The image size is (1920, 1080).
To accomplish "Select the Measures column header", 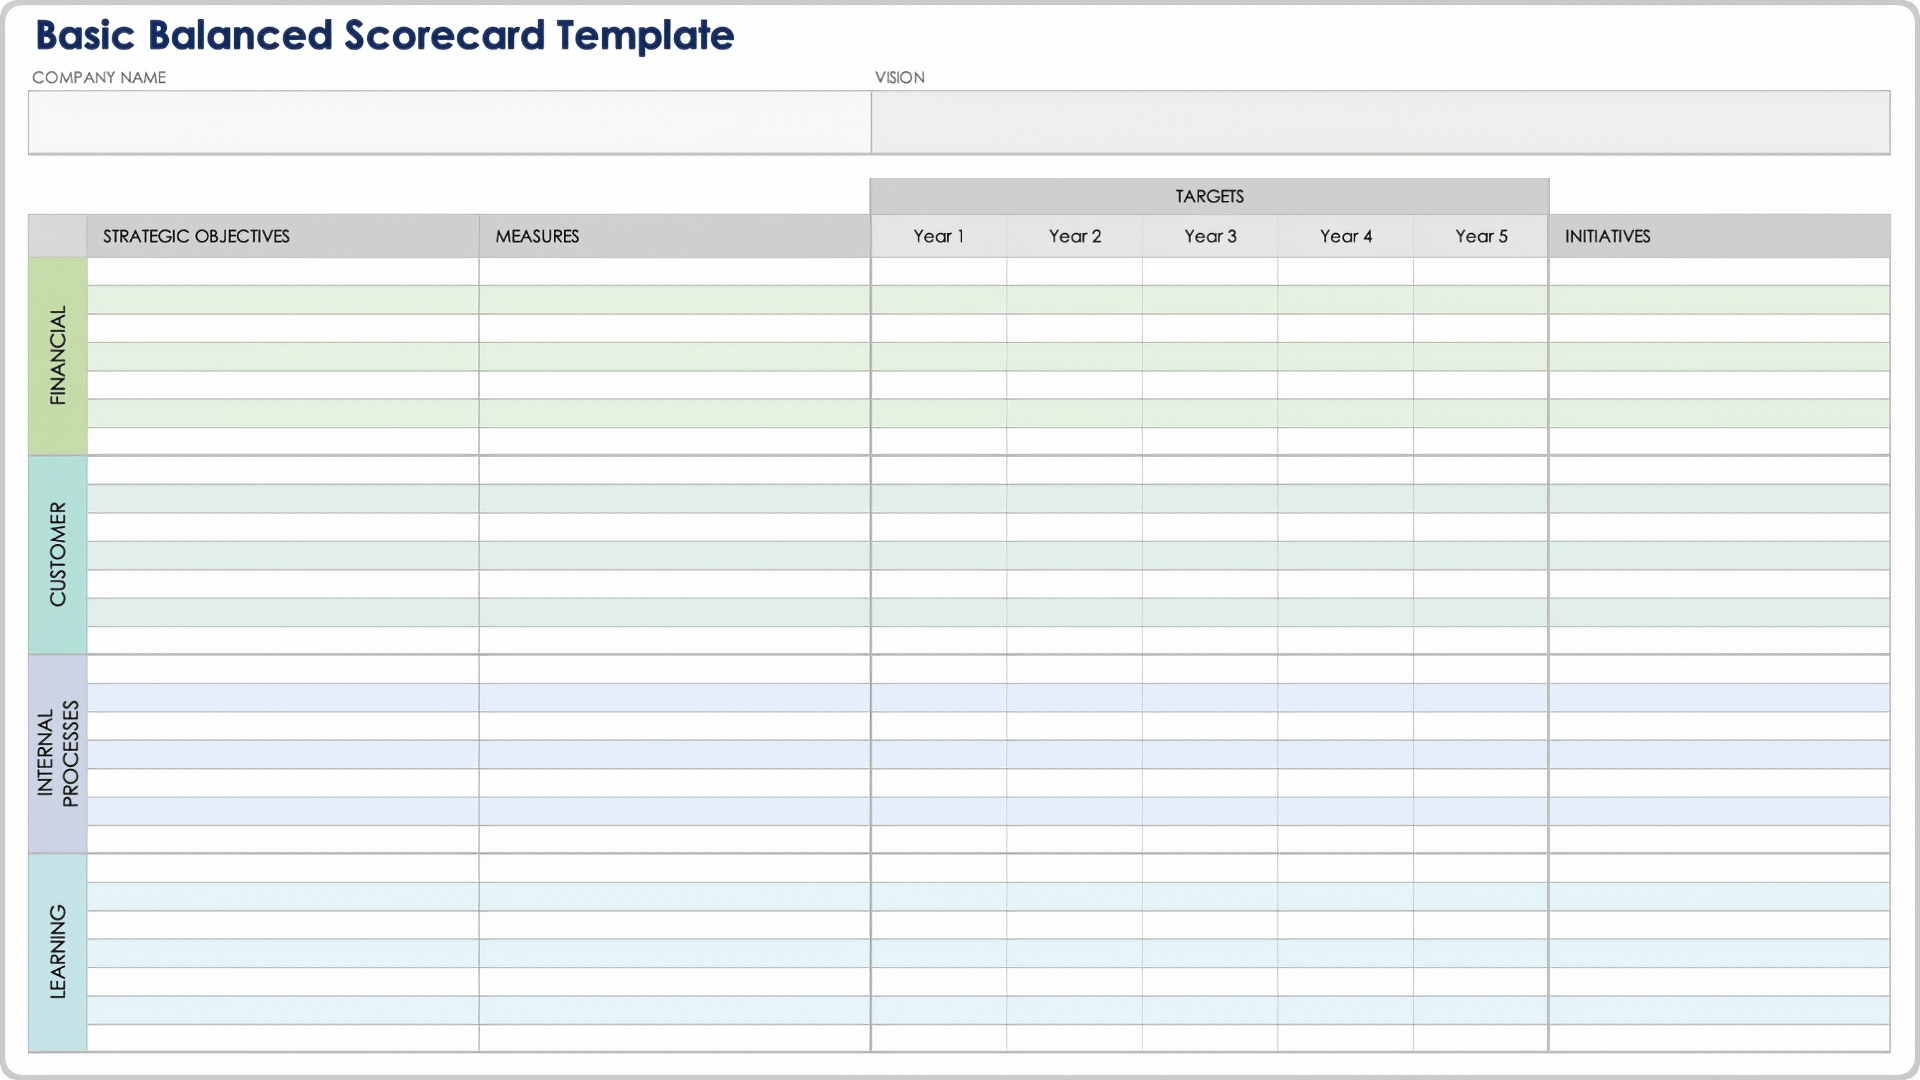I will pos(674,236).
